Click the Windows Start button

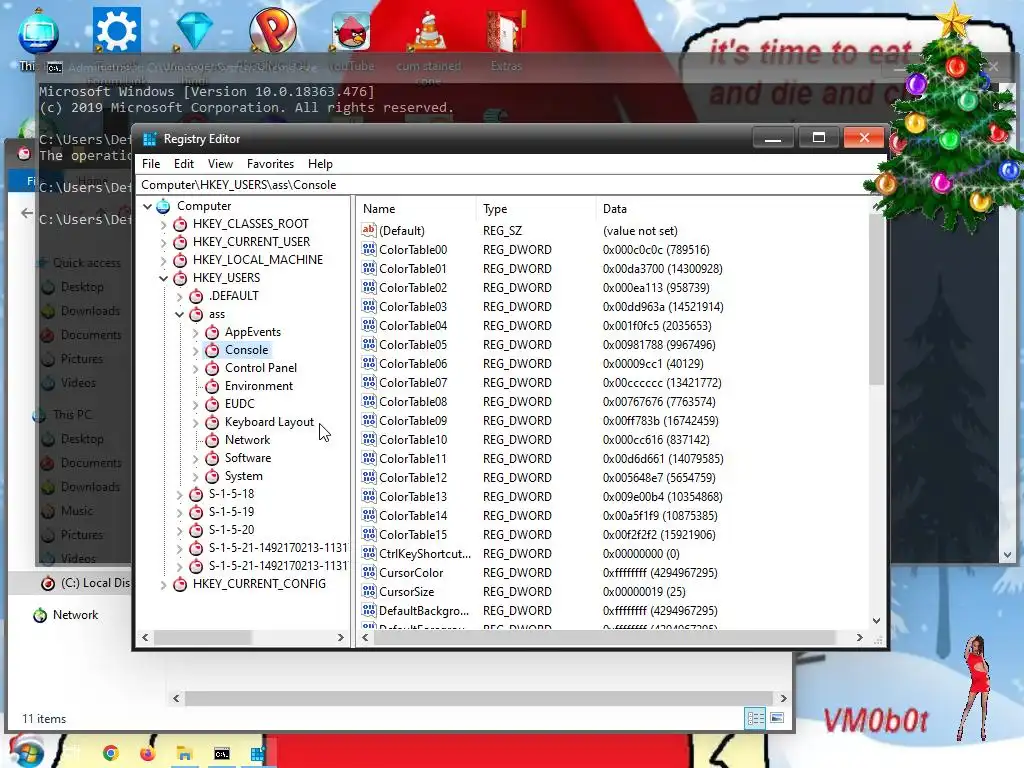26,752
